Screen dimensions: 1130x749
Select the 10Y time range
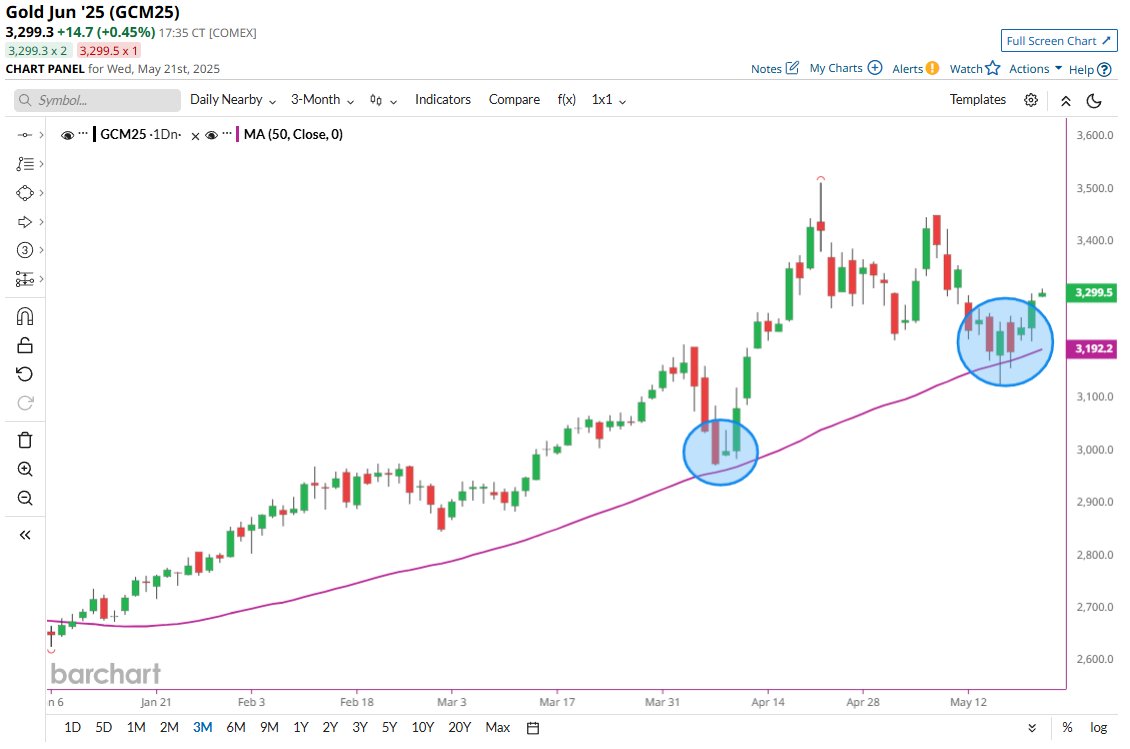pos(422,727)
